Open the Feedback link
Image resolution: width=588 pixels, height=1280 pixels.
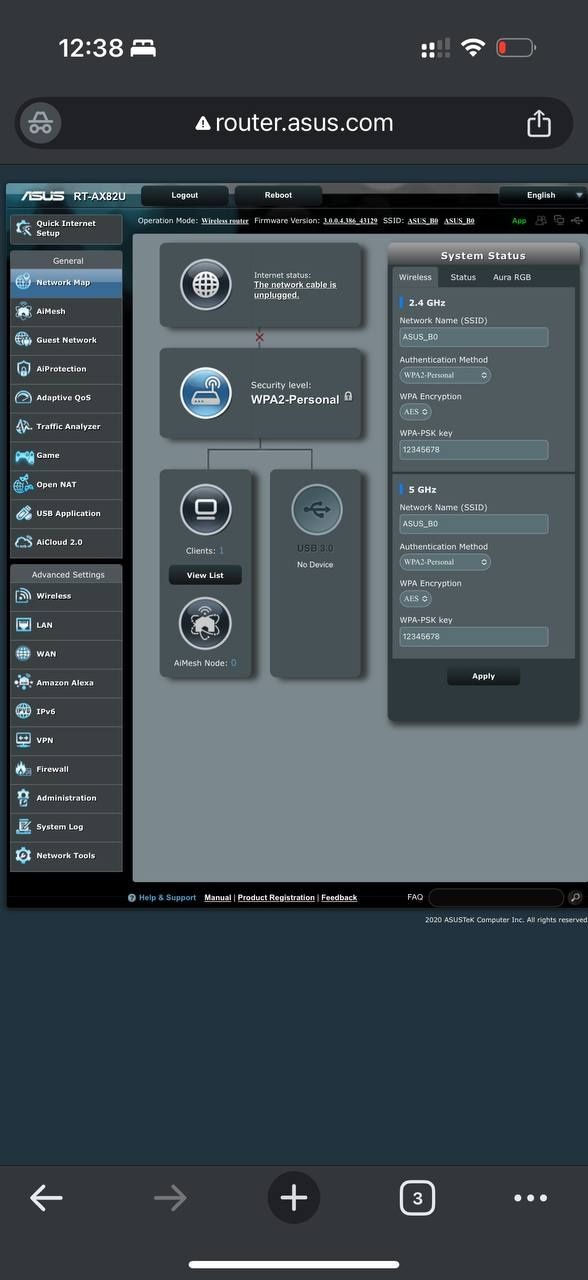[339, 898]
